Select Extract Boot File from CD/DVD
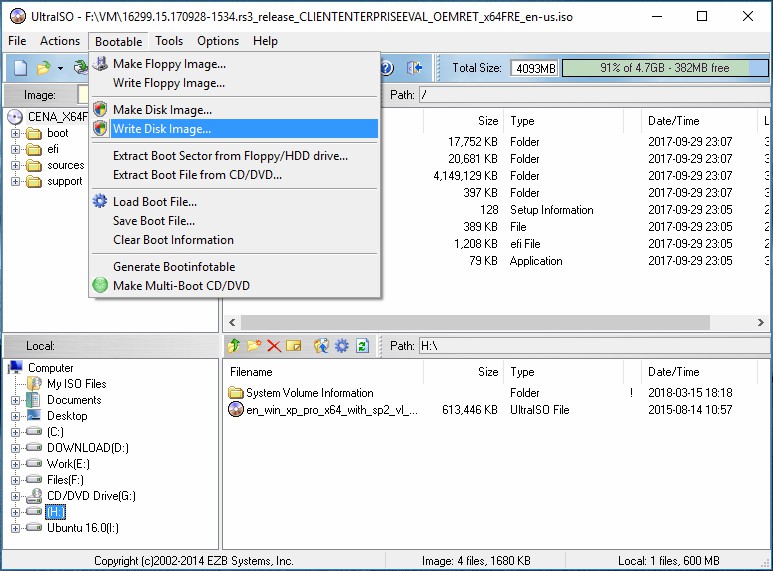 coord(235,175)
